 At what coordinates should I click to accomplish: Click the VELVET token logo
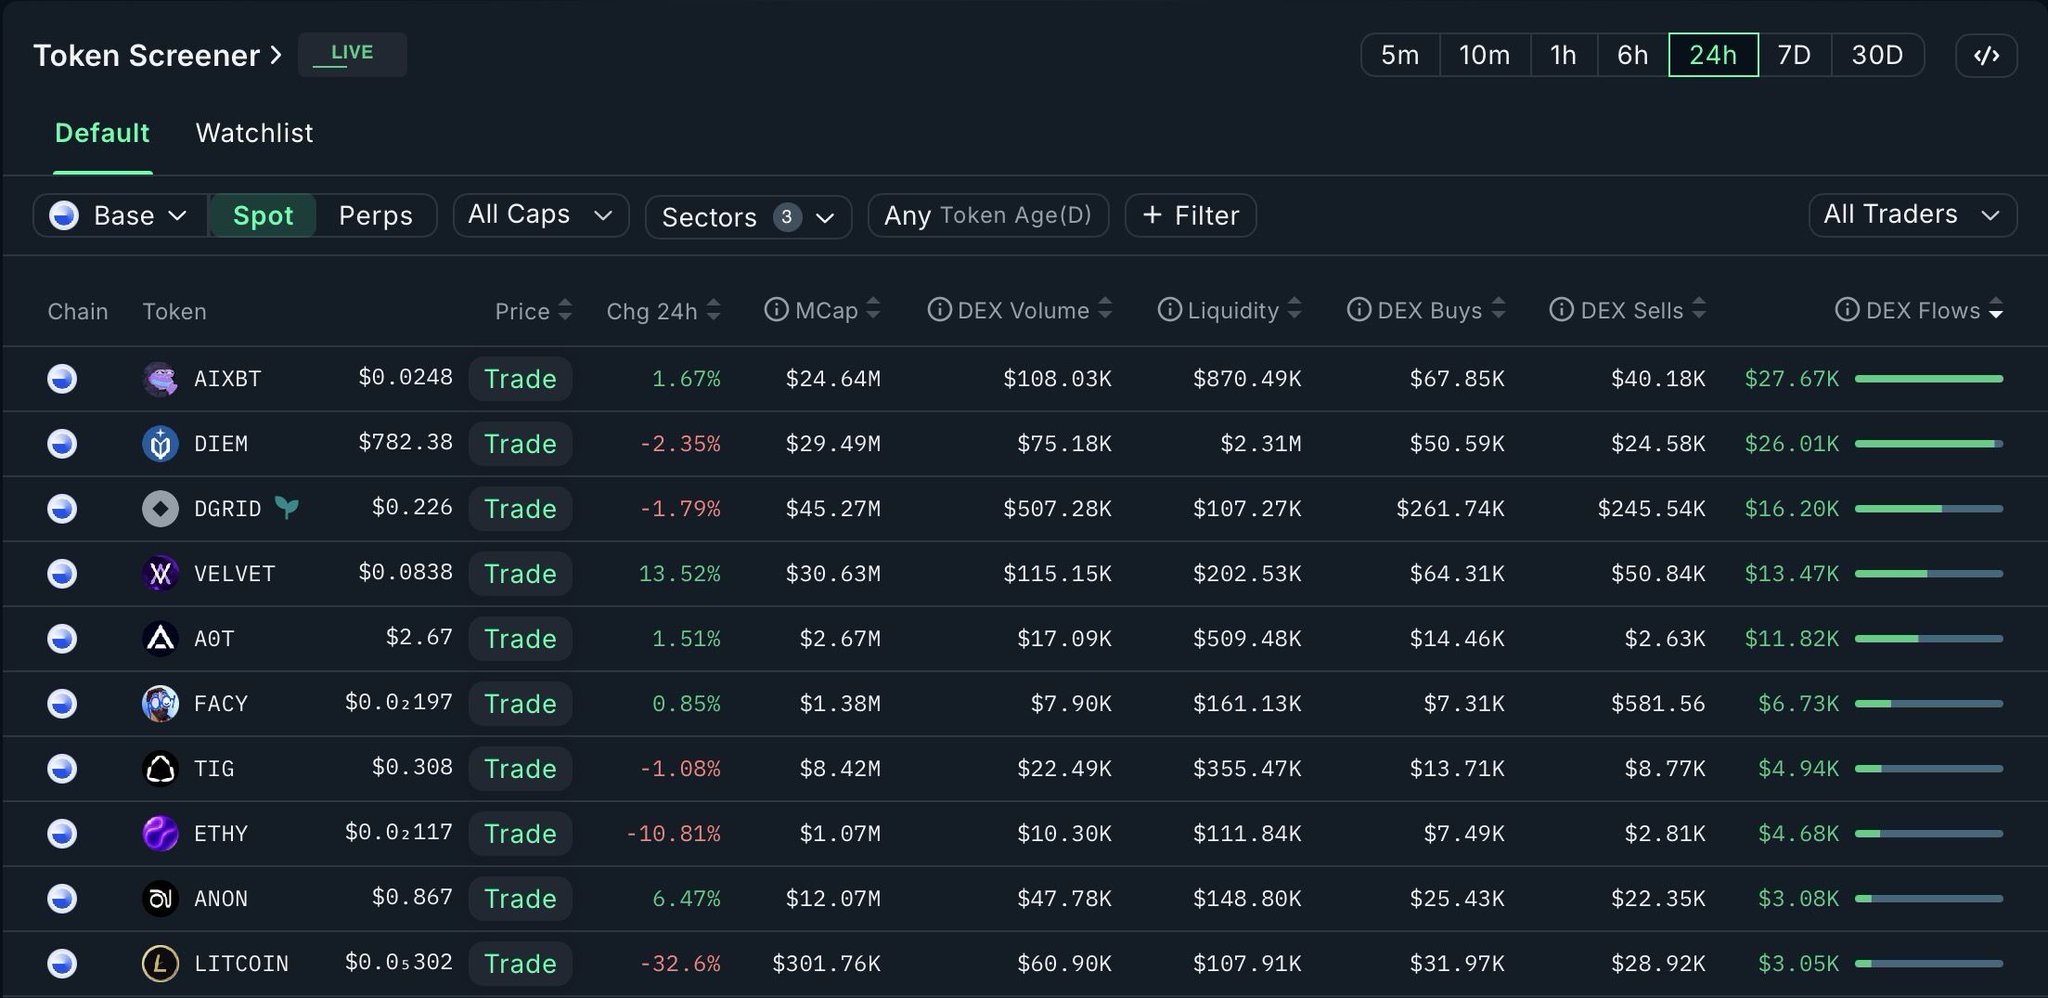coord(160,574)
